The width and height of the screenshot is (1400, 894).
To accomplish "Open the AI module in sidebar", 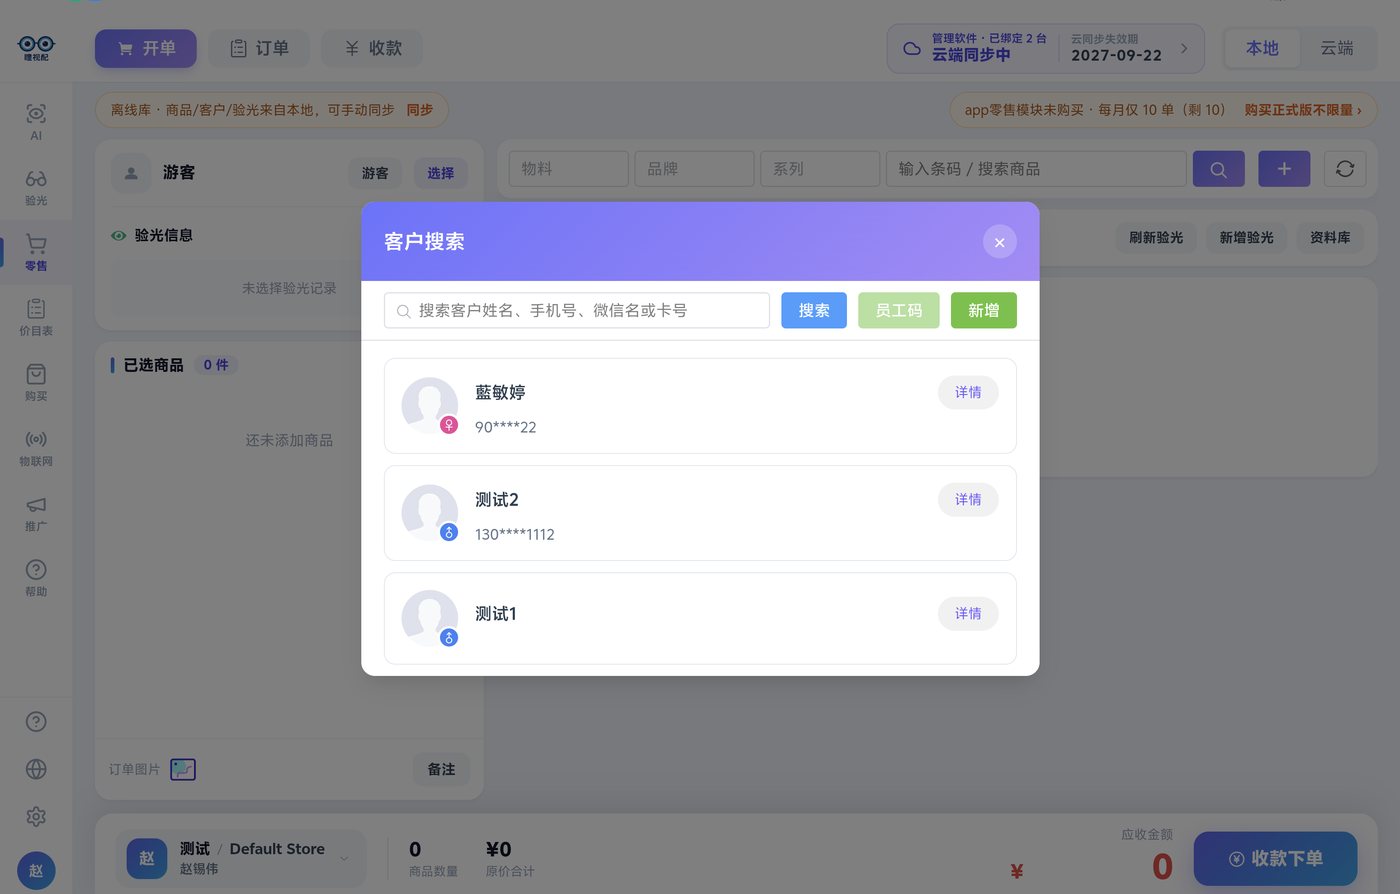I will (x=36, y=121).
